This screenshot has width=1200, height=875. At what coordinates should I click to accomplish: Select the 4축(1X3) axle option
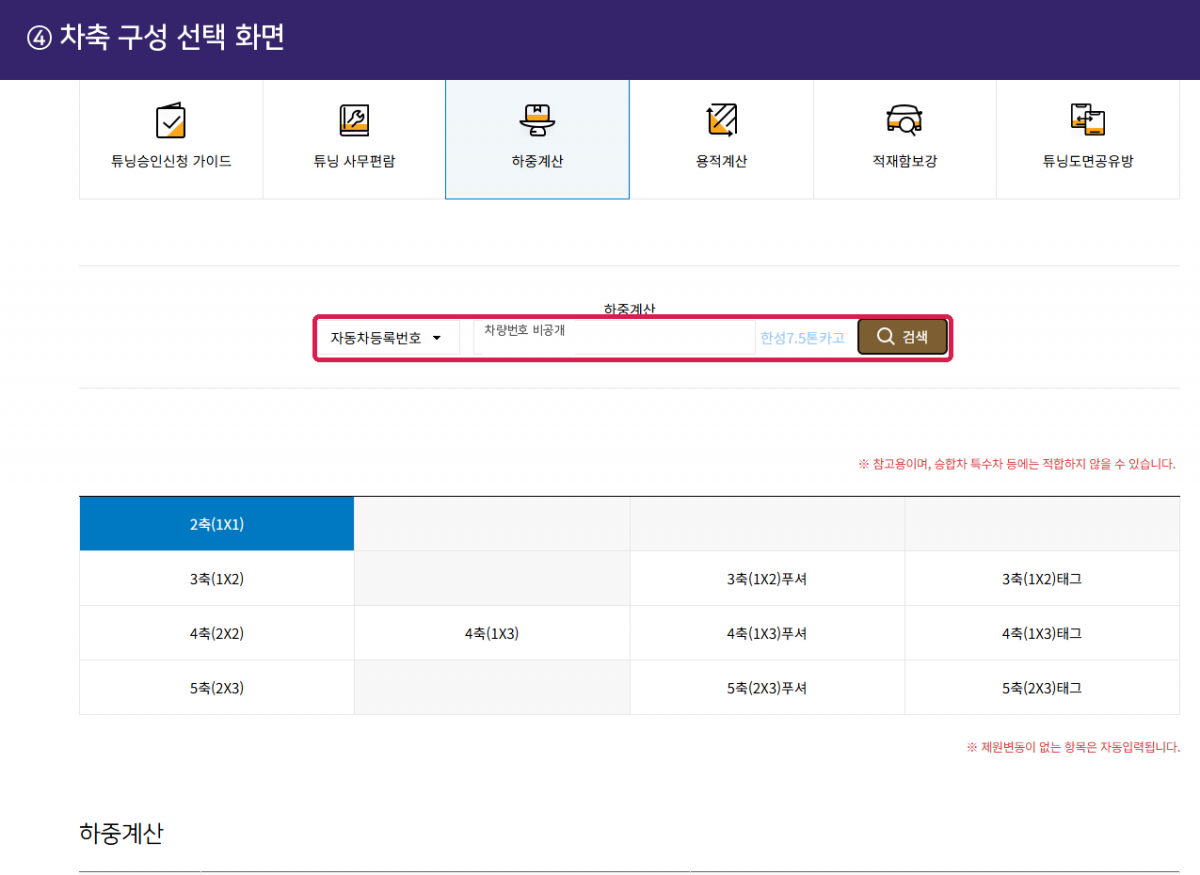pos(492,633)
